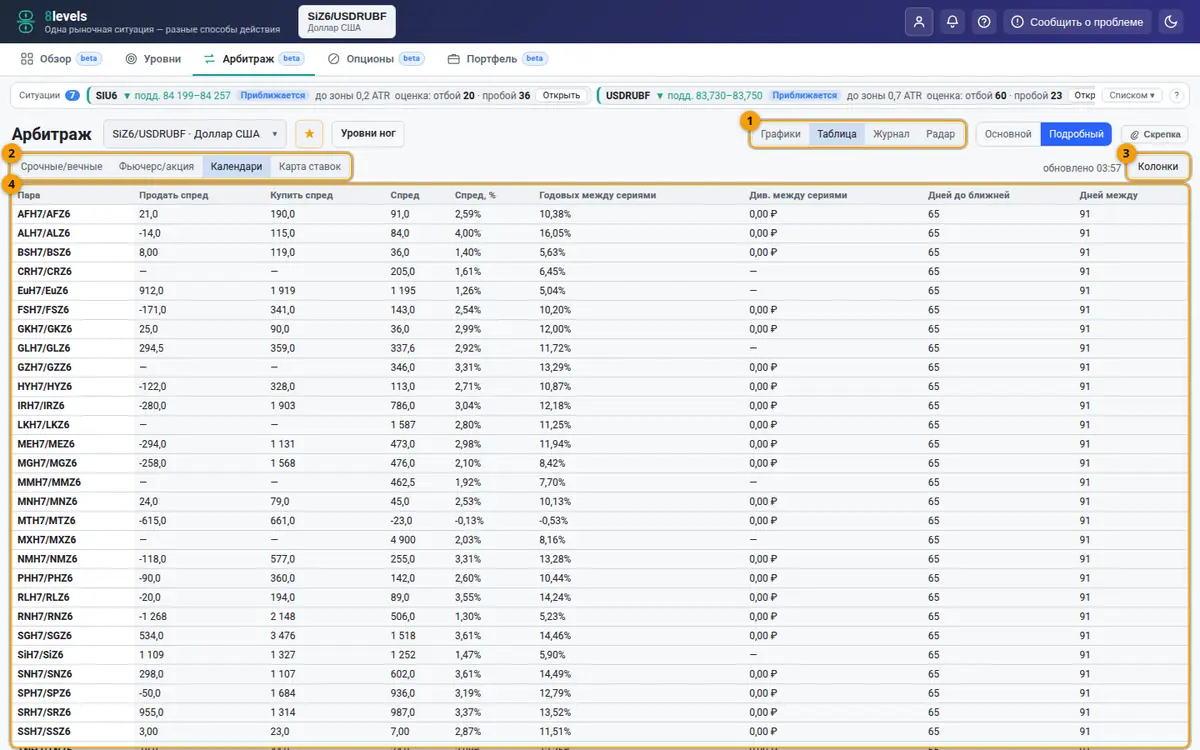Expand the SiZ6/USDRUBF pair dropdown
Image resolution: width=1200 pixels, height=750 pixels.
coord(195,133)
